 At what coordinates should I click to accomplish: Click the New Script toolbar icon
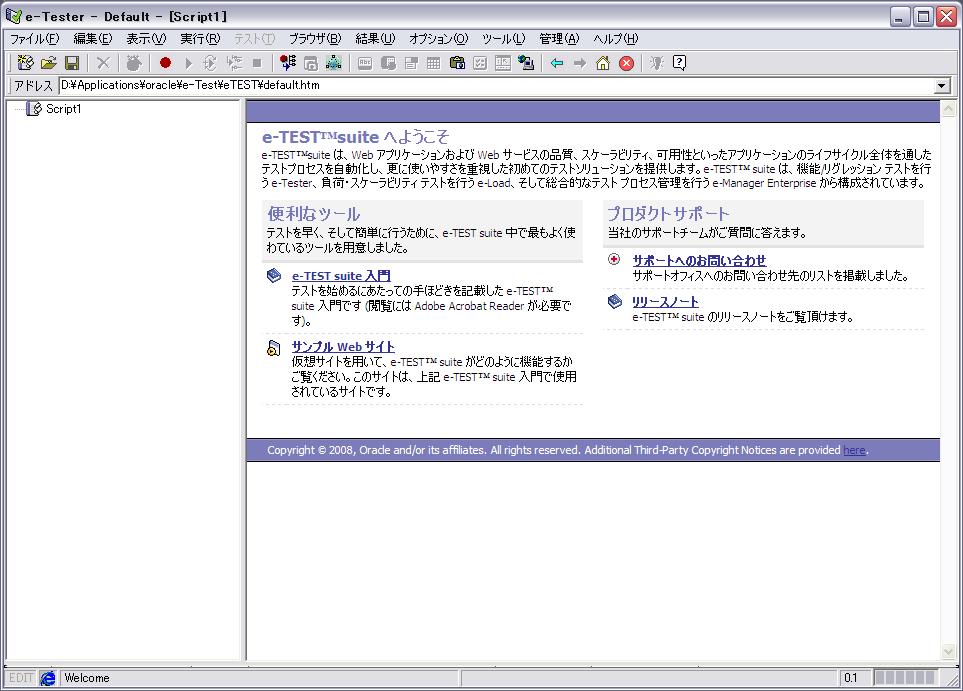(25, 63)
